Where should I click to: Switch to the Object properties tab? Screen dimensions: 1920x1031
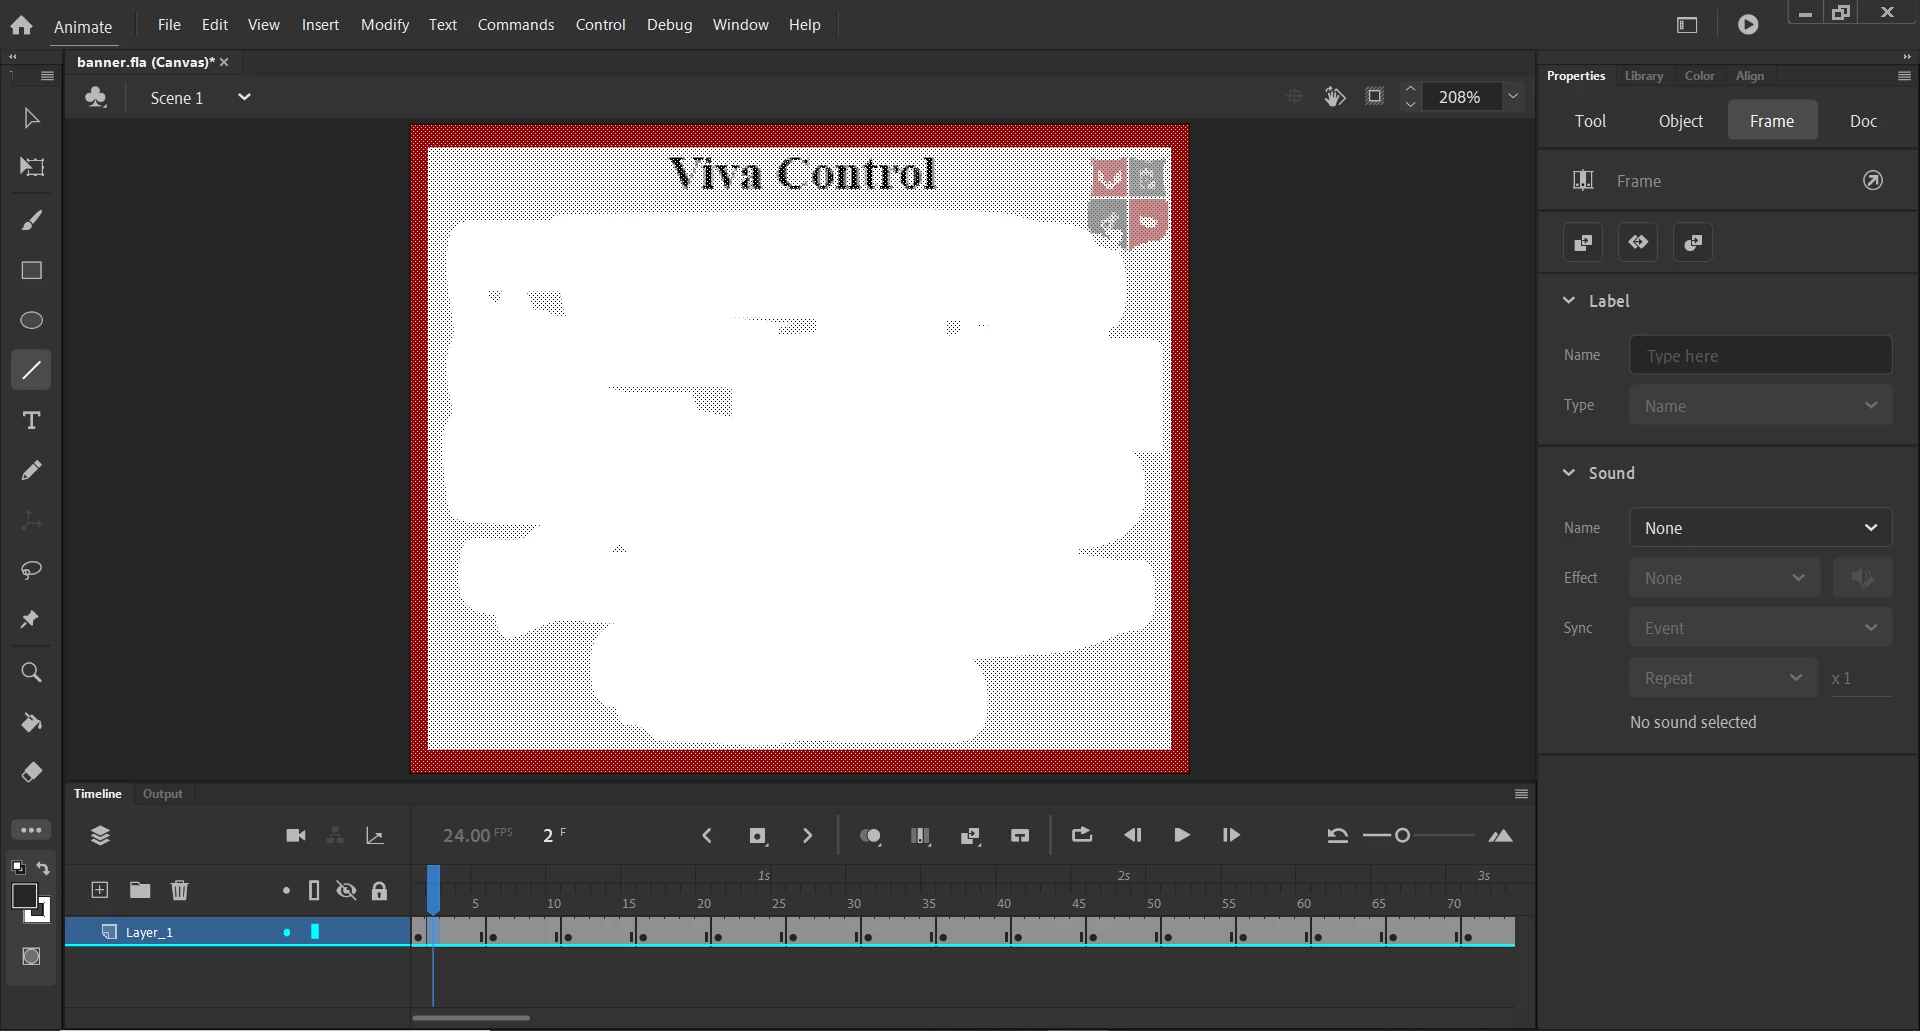[x=1681, y=121]
